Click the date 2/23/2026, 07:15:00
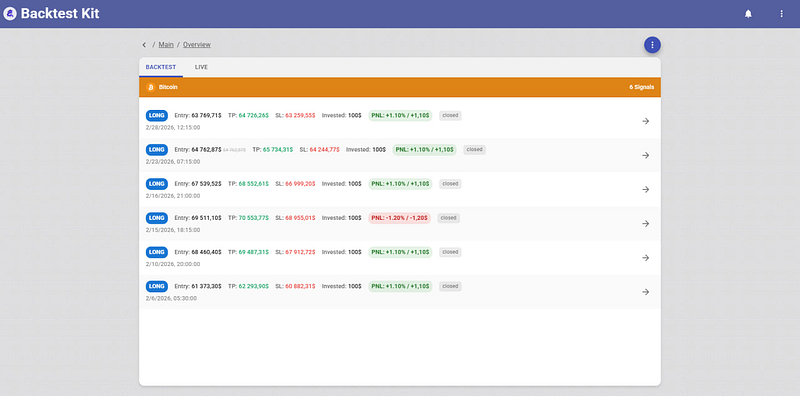 (x=173, y=162)
